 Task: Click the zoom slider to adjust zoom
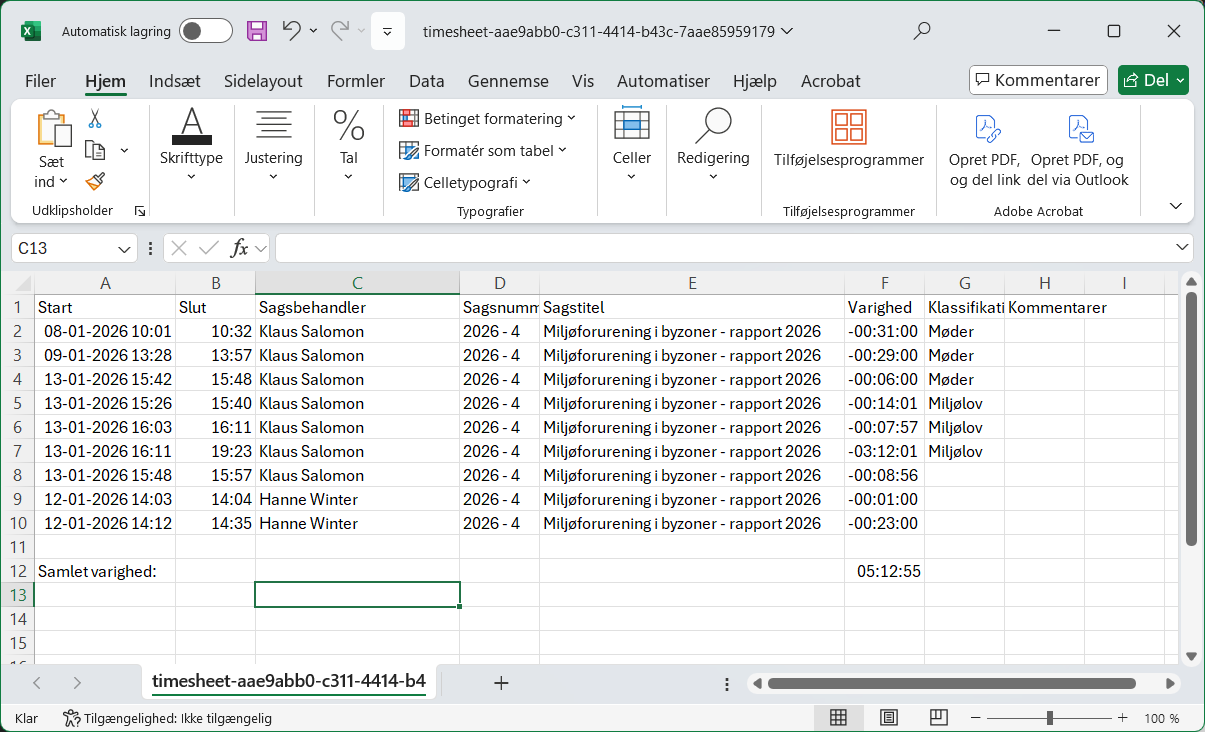pyautogui.click(x=1048, y=717)
